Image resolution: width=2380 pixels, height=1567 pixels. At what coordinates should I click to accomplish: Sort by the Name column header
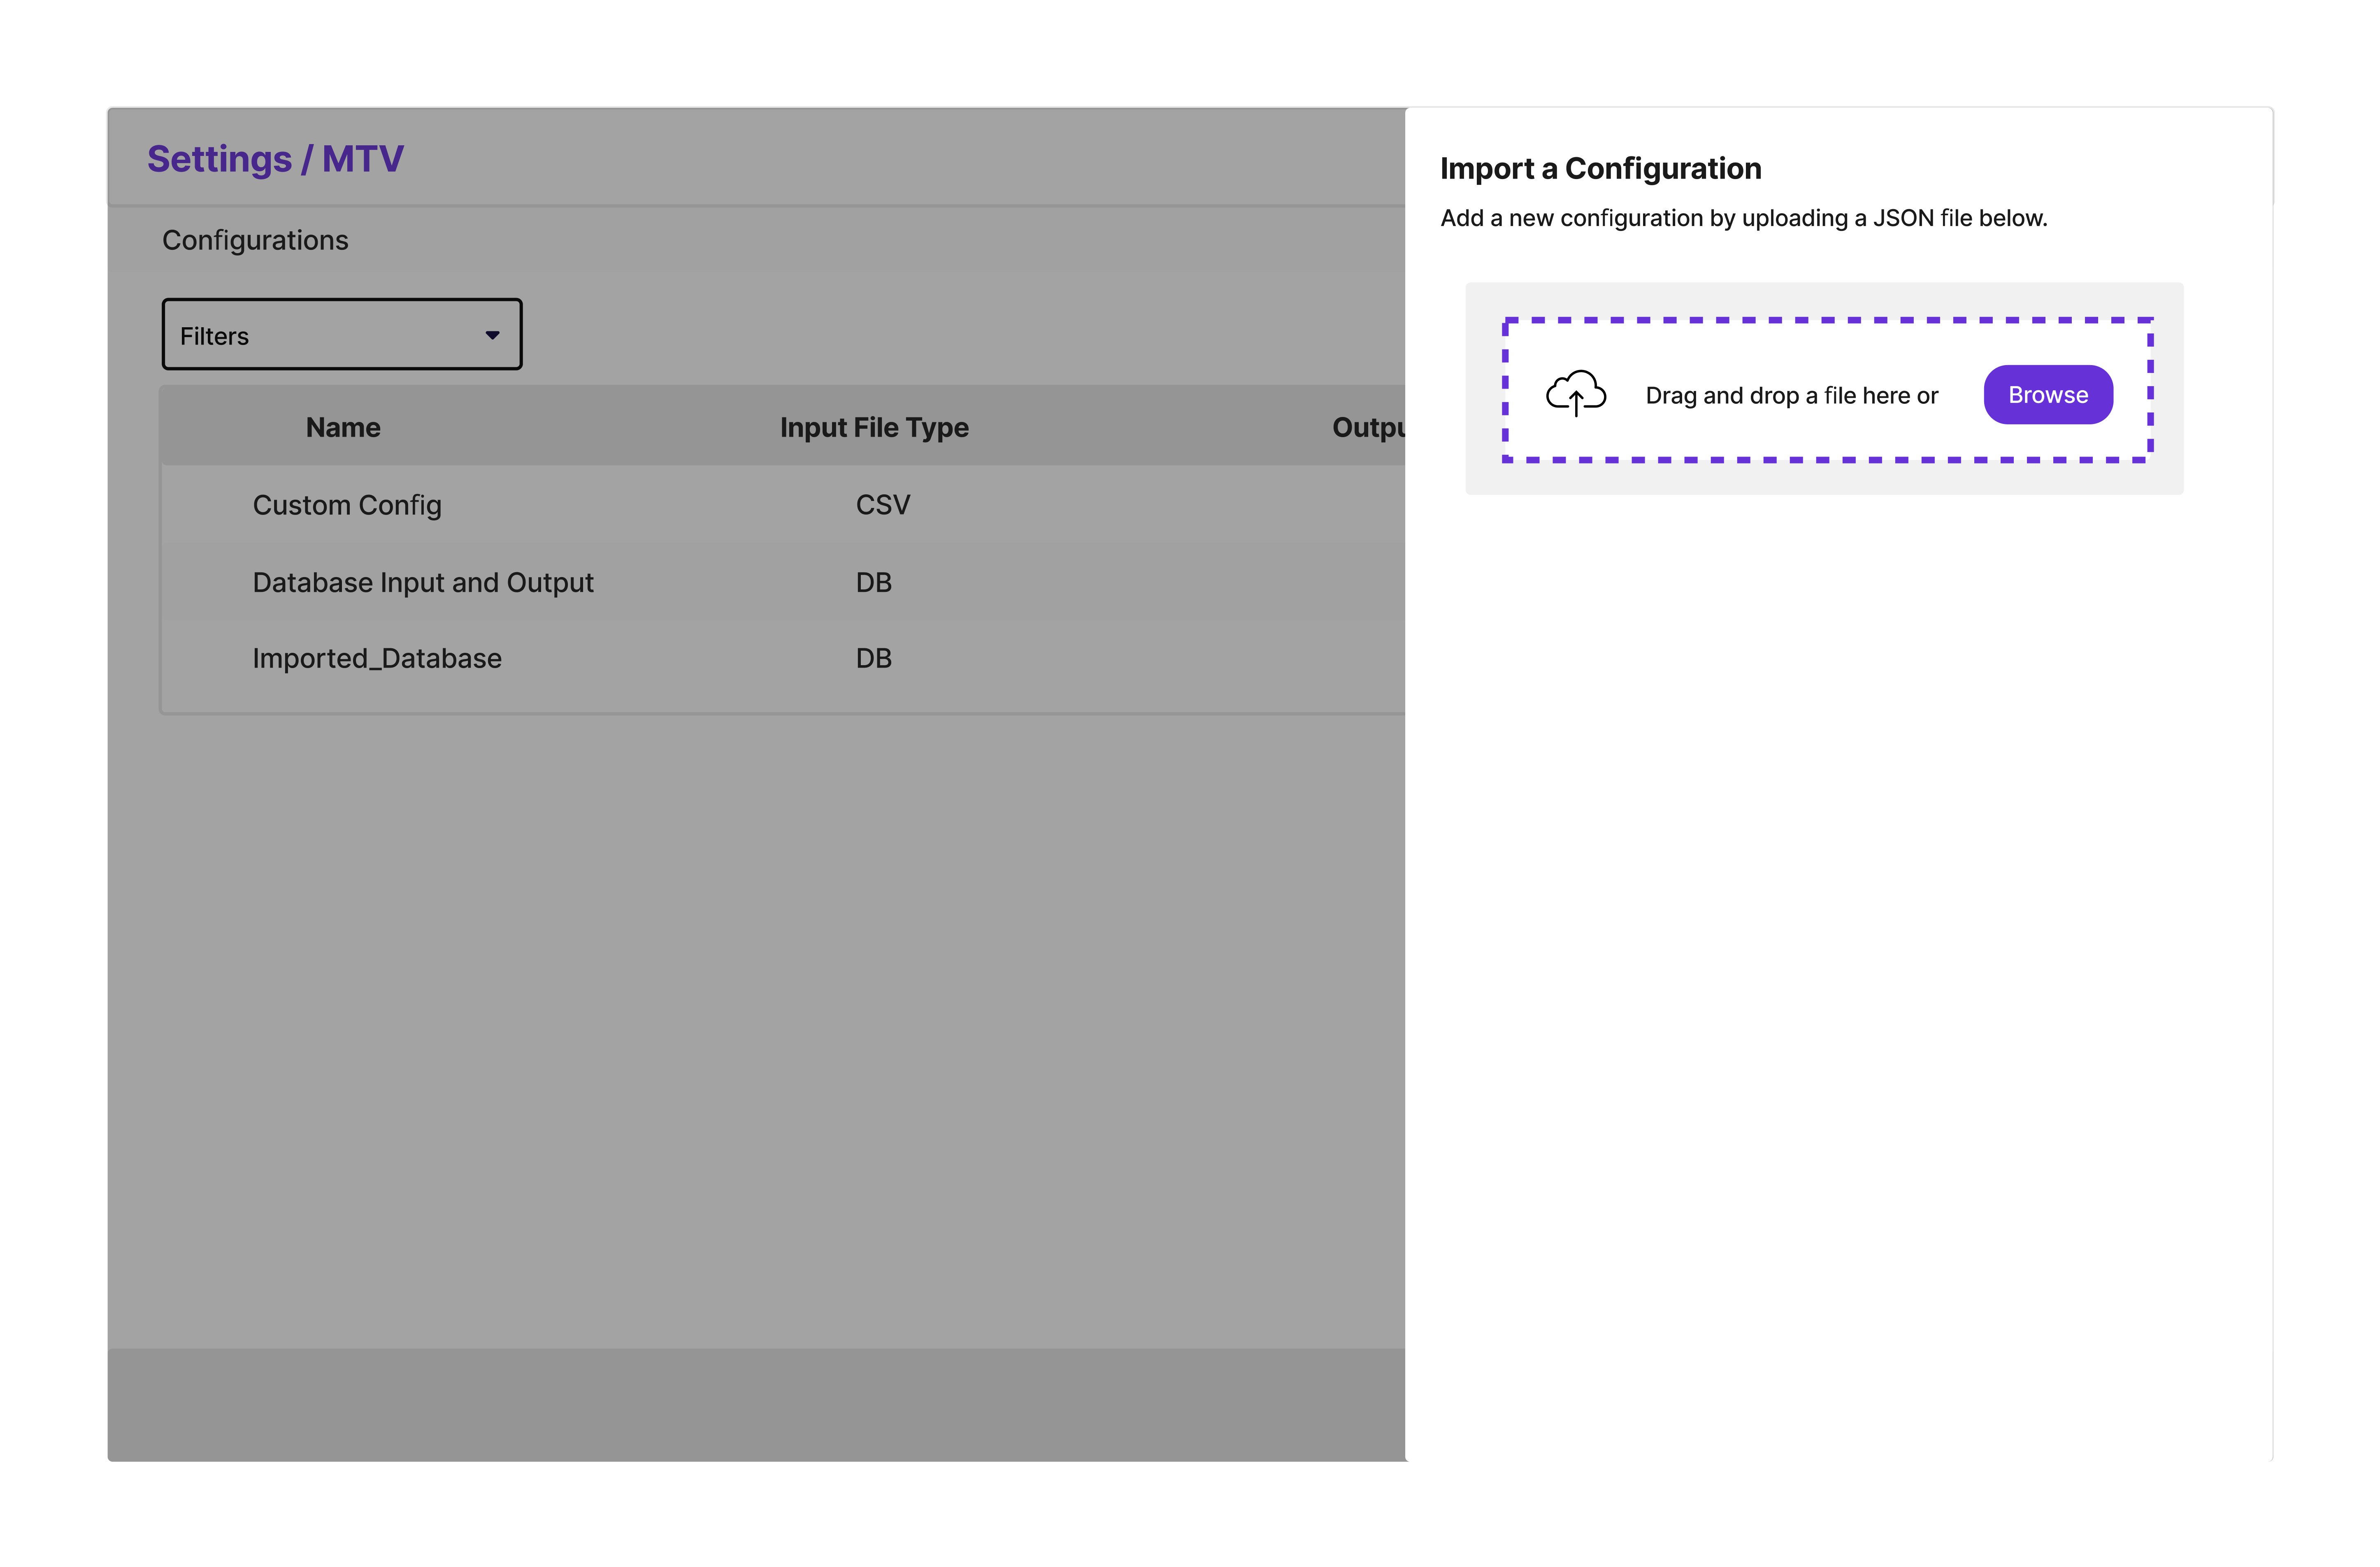click(x=343, y=427)
